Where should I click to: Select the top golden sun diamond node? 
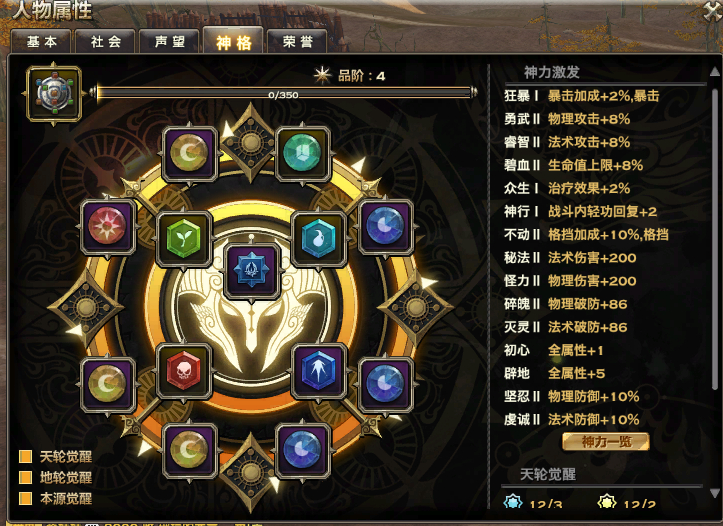coord(250,142)
